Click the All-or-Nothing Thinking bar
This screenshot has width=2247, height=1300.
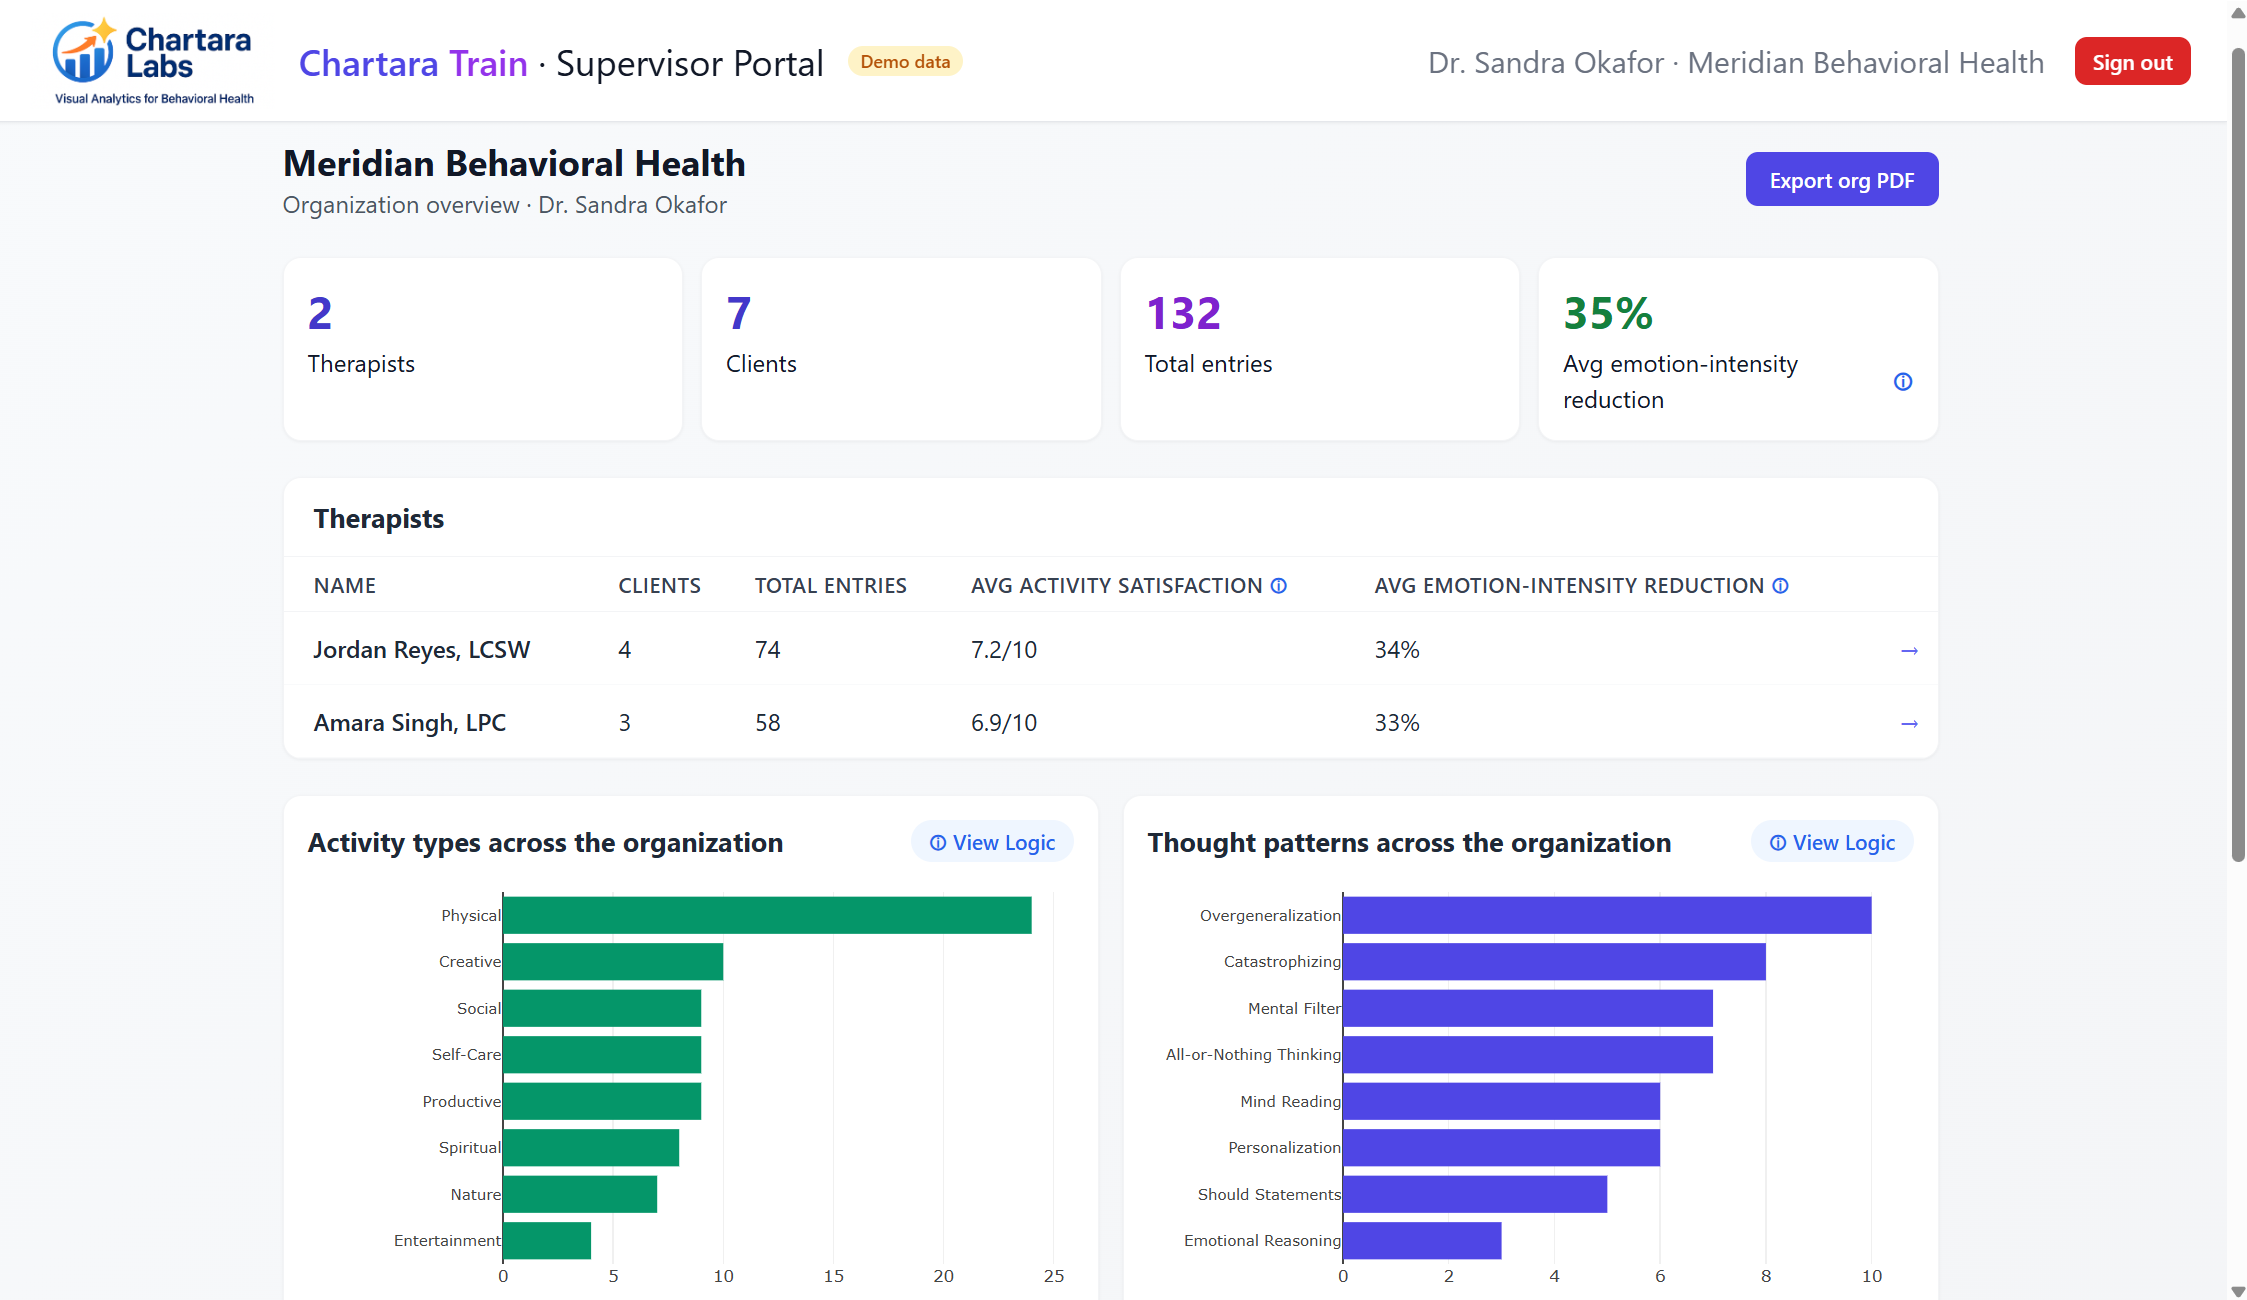tap(1528, 1055)
